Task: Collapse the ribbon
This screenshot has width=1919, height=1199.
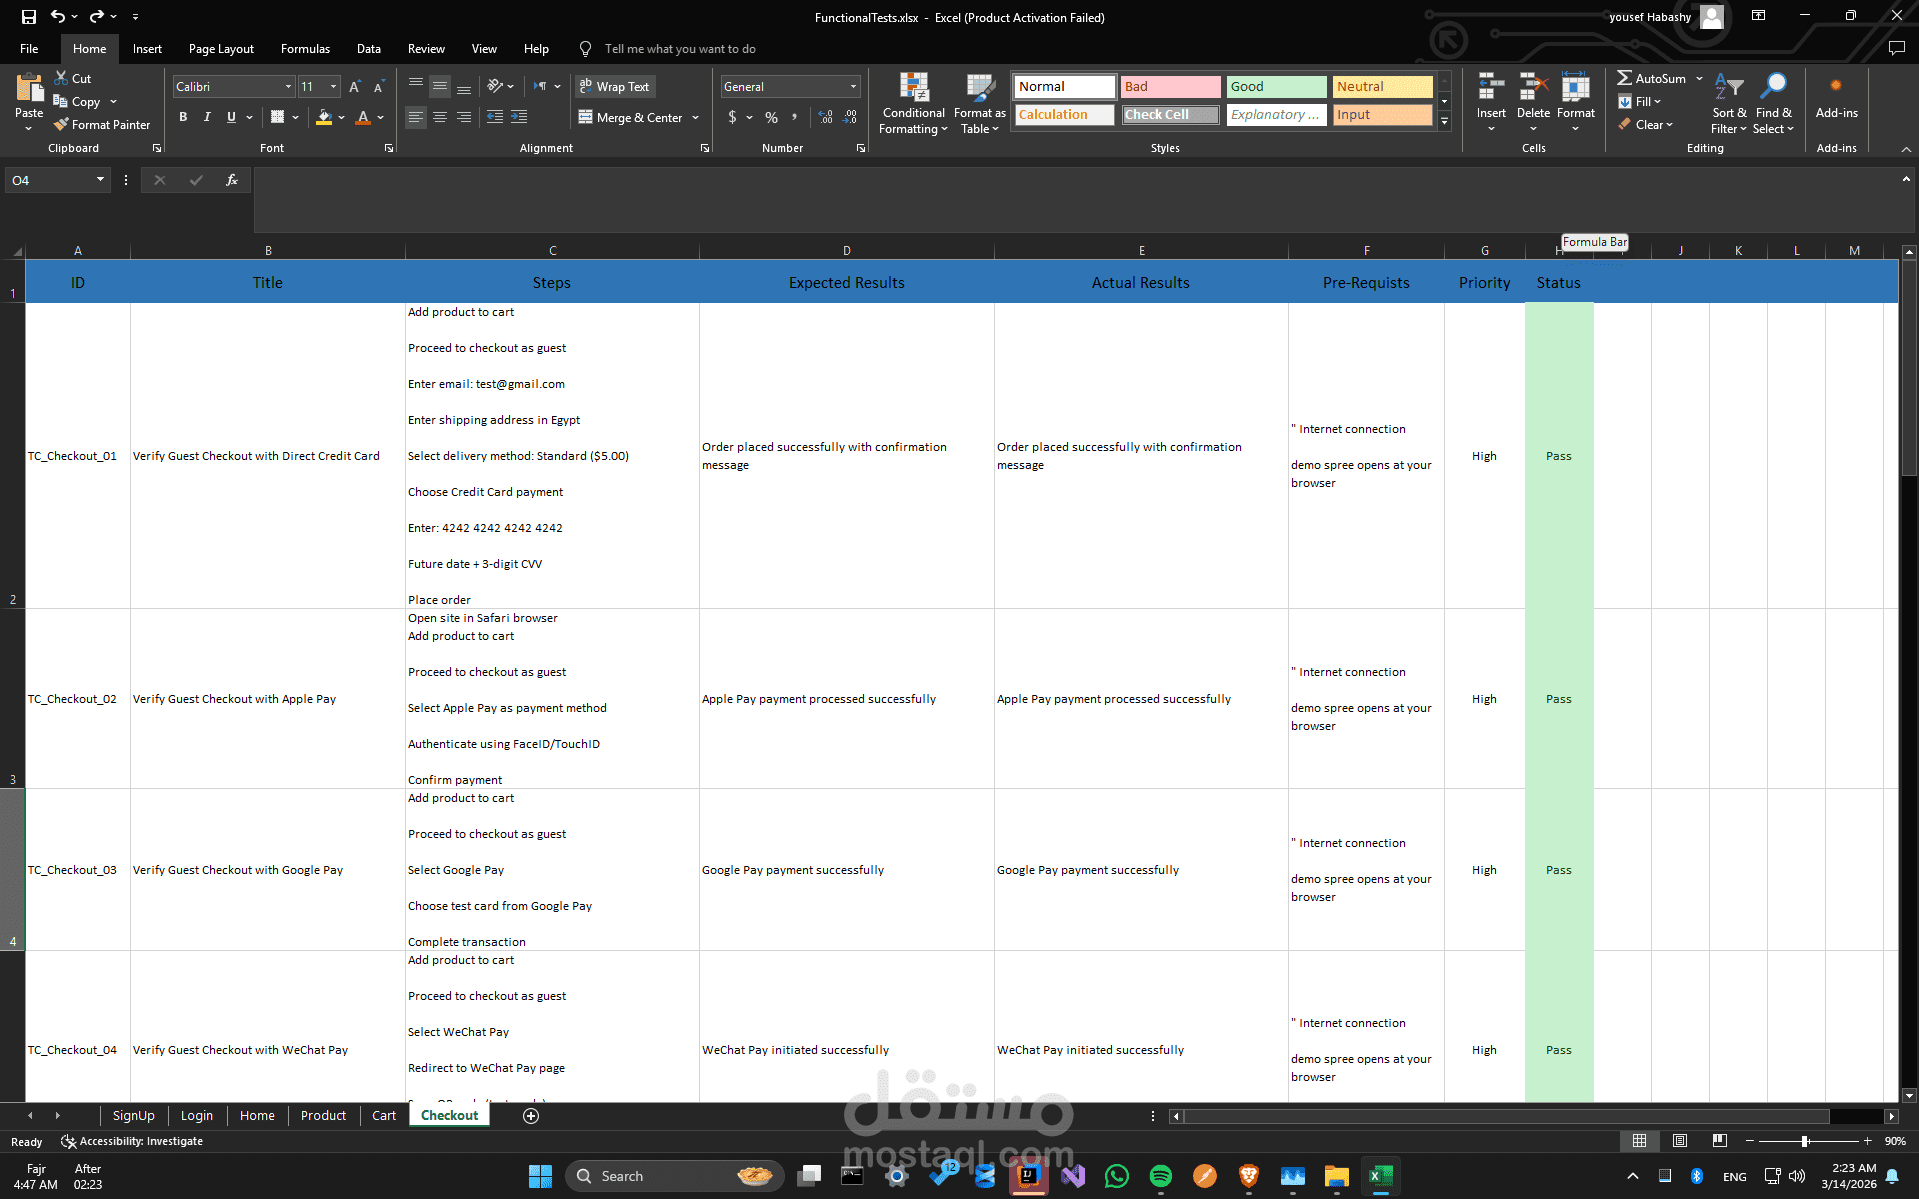Action: click(1905, 148)
